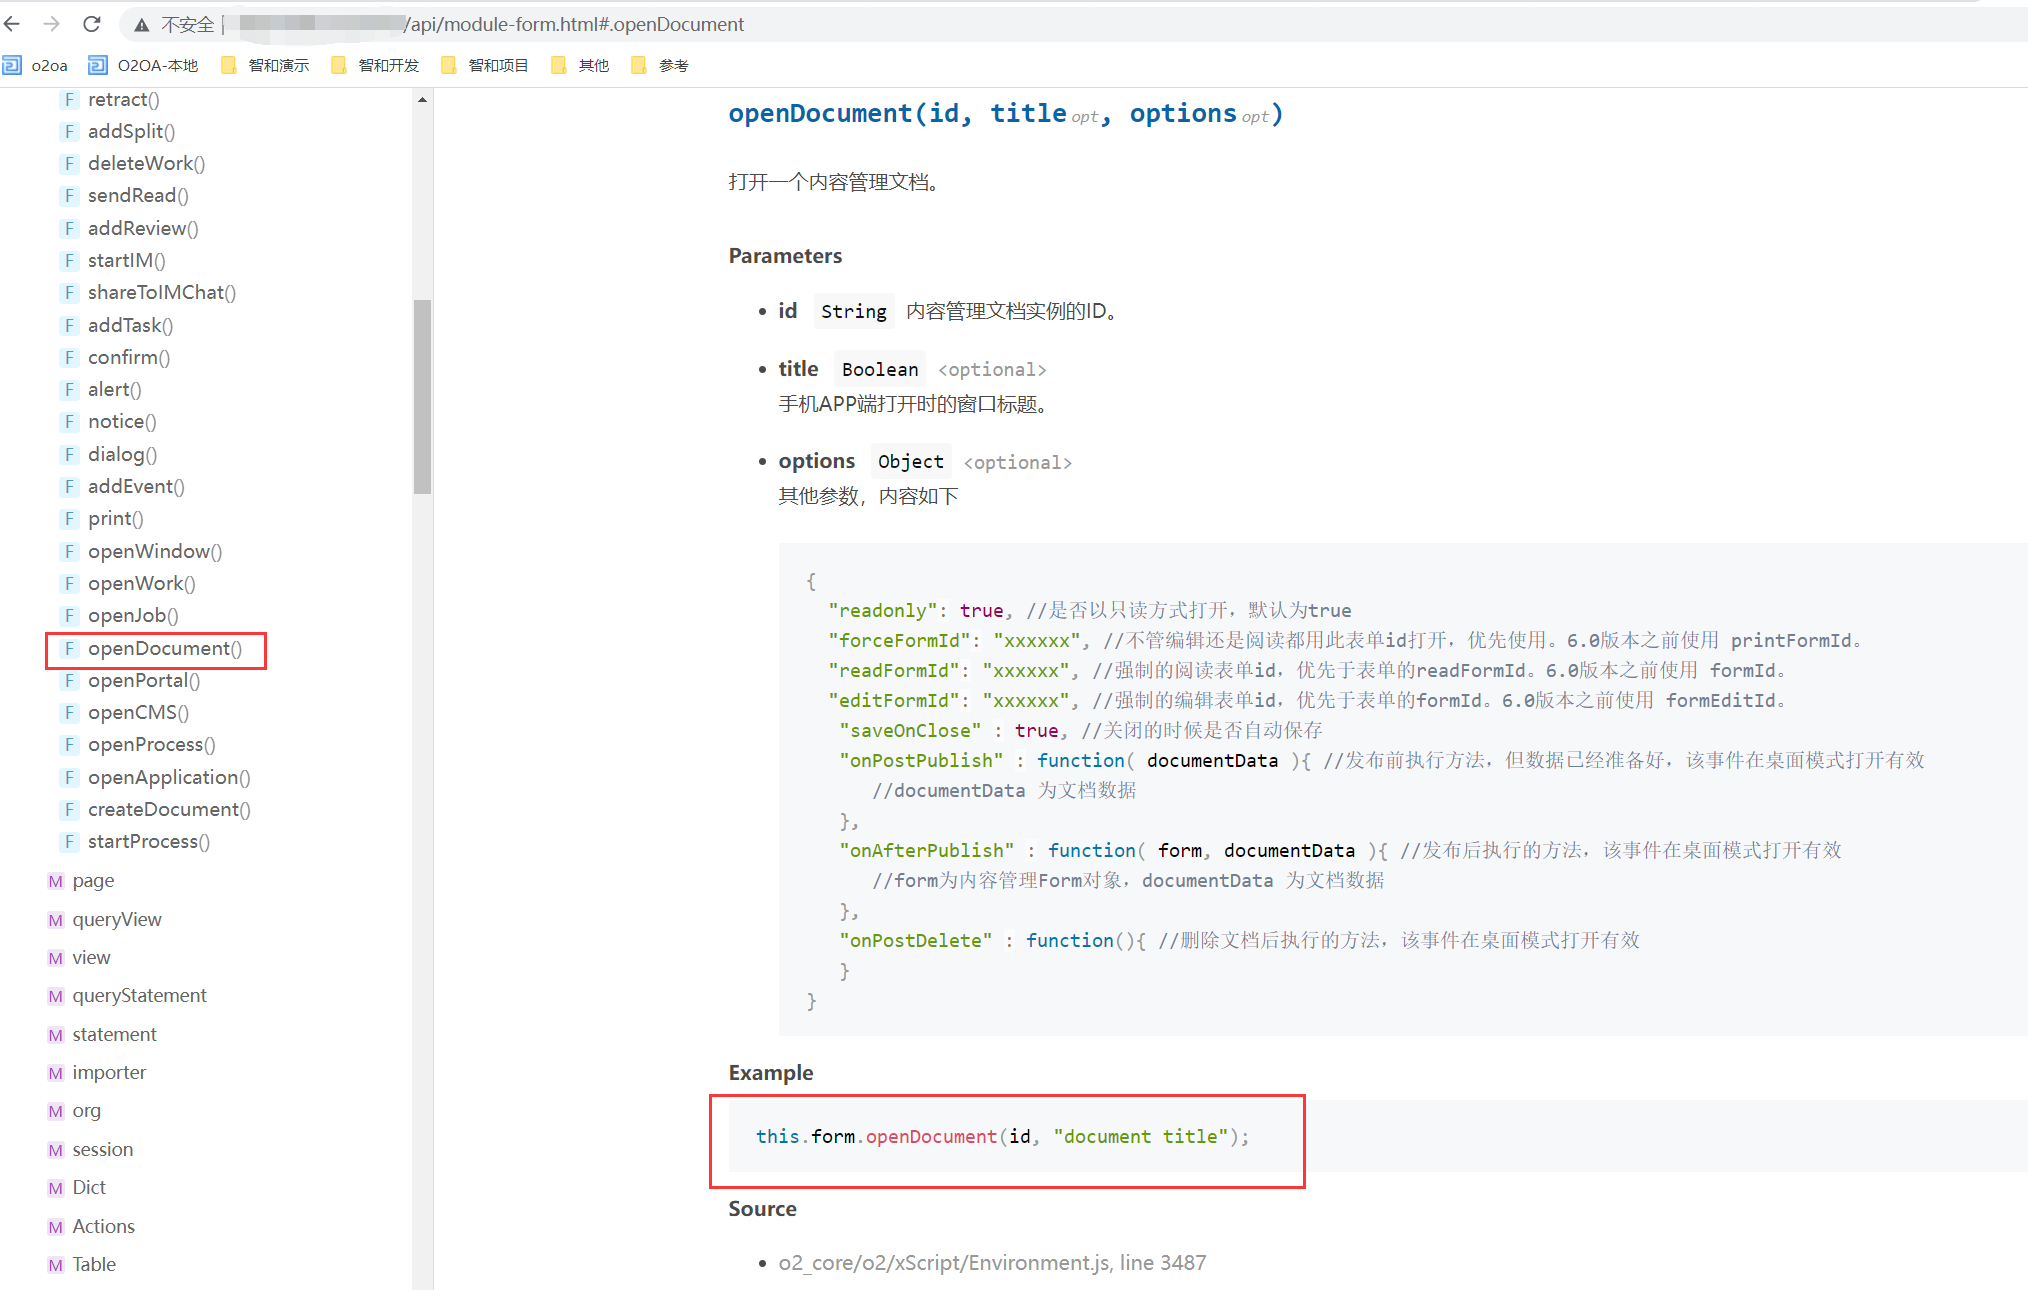Open the Environment.js line 3487 source link
The height and width of the screenshot is (1290, 2028).
pos(992,1263)
